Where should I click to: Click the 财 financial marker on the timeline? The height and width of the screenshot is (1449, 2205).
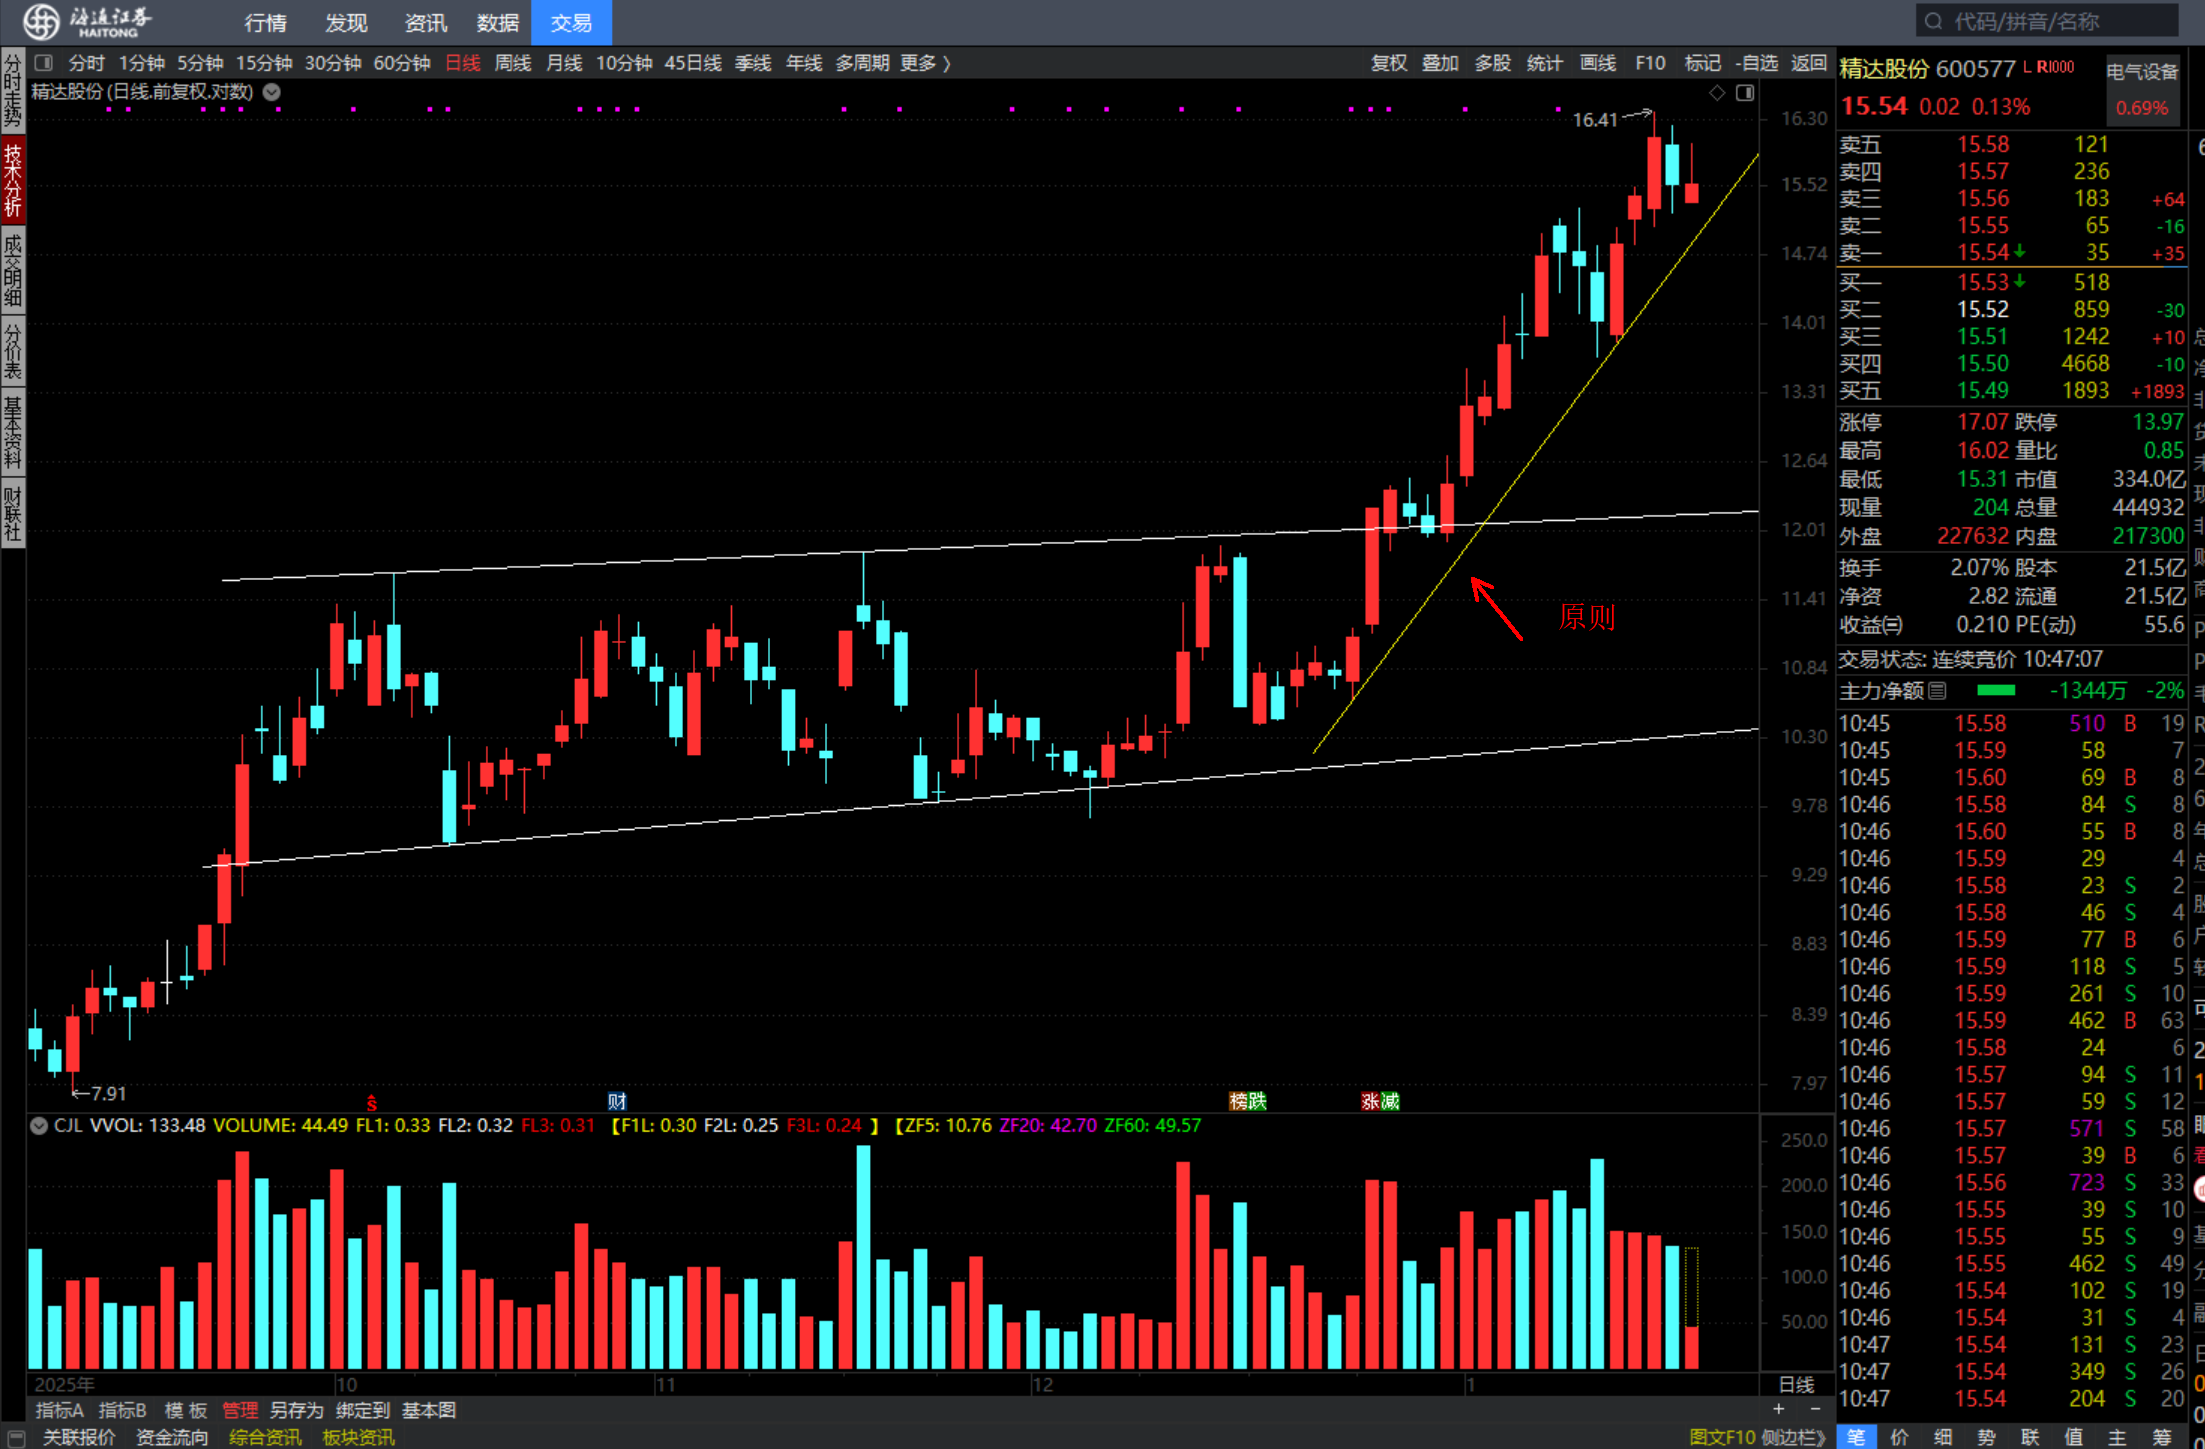pyautogui.click(x=617, y=1101)
